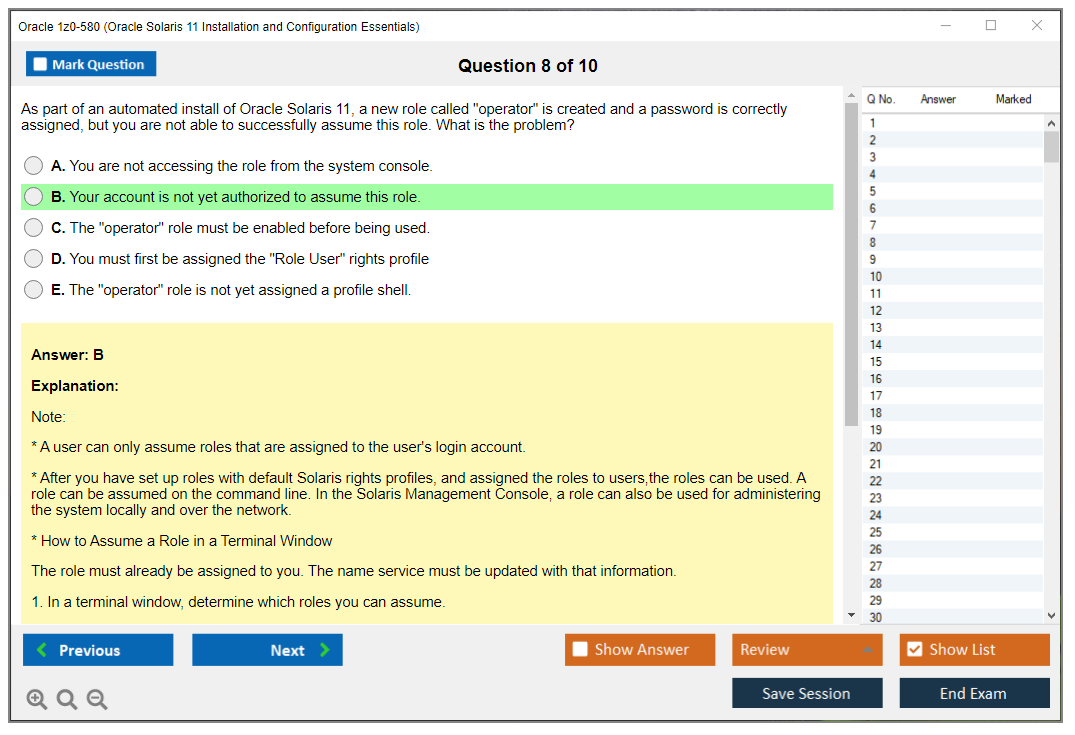1075x735 pixels.
Task: Click explanation panel scroll down arrow
Action: [851, 615]
